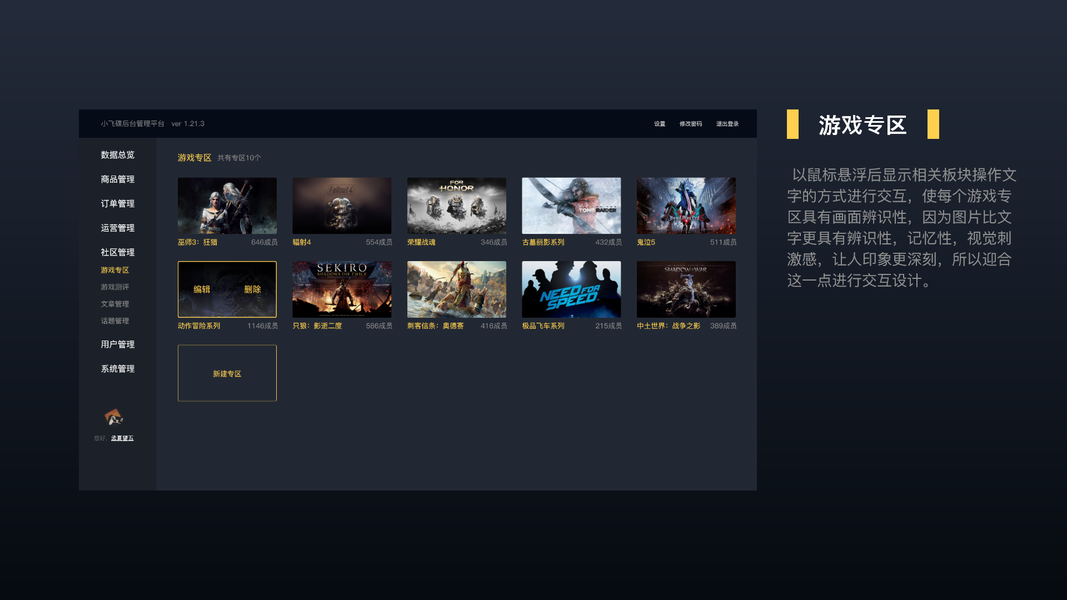Open 系统管理 in the sidebar
Viewport: 1067px width, 600px height.
(x=118, y=369)
